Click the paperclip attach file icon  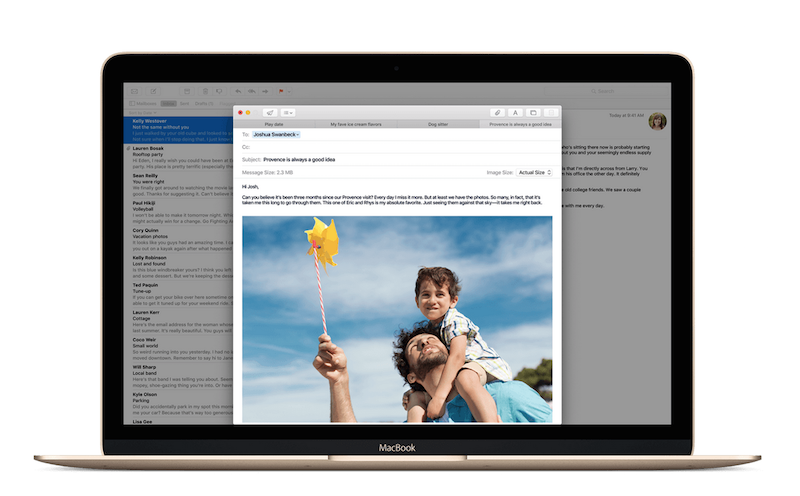pos(497,113)
